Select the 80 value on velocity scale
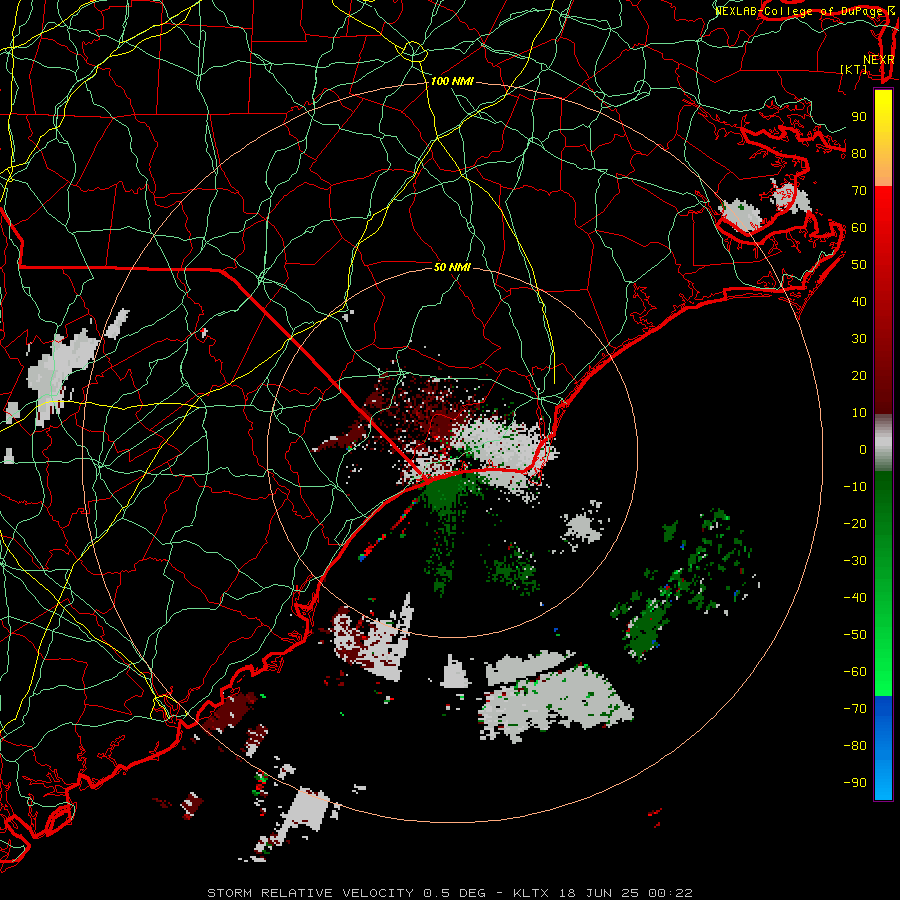900x900 pixels. coord(859,154)
